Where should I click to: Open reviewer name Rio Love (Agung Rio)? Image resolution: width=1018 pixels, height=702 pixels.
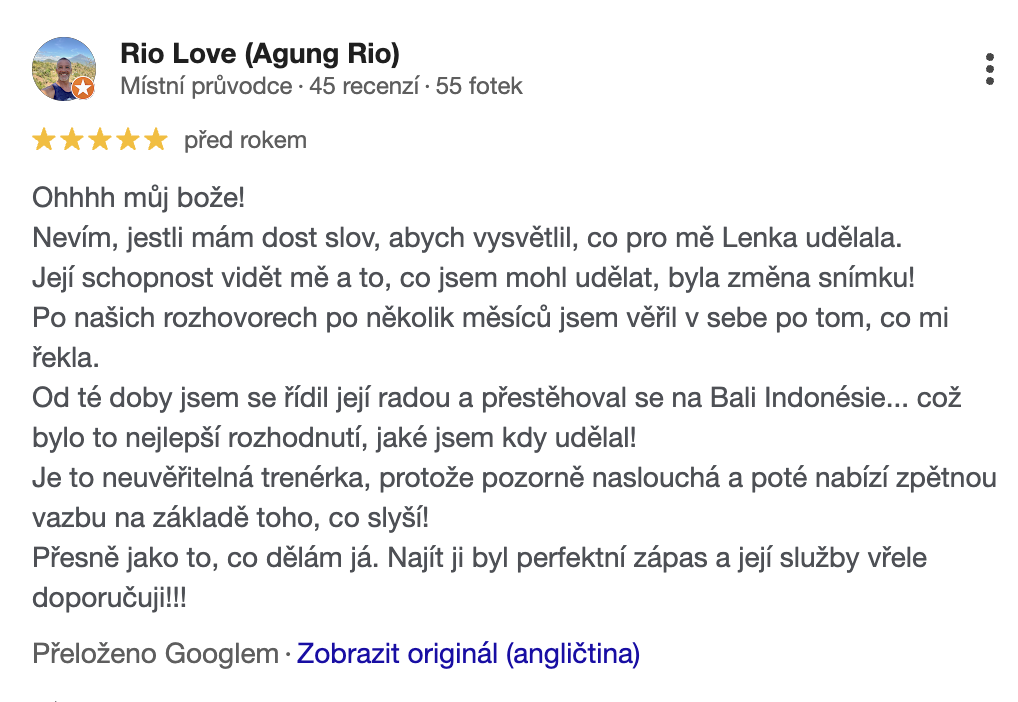coord(260,54)
